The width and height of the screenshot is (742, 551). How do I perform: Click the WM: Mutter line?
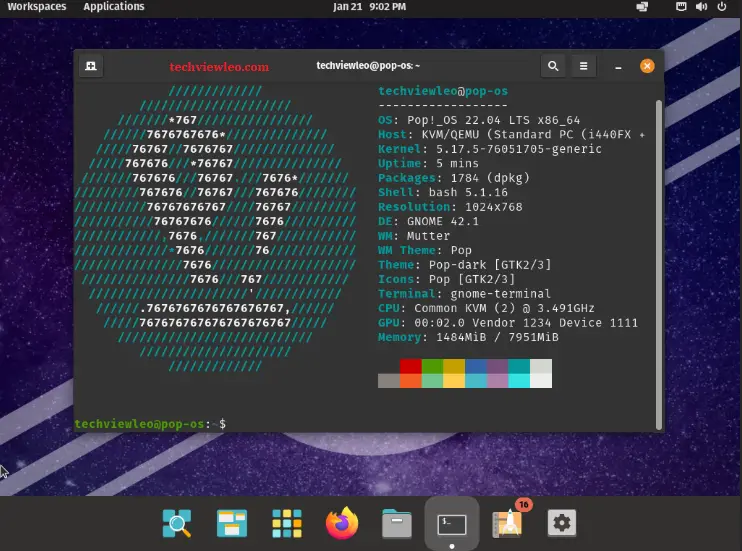click(x=414, y=236)
